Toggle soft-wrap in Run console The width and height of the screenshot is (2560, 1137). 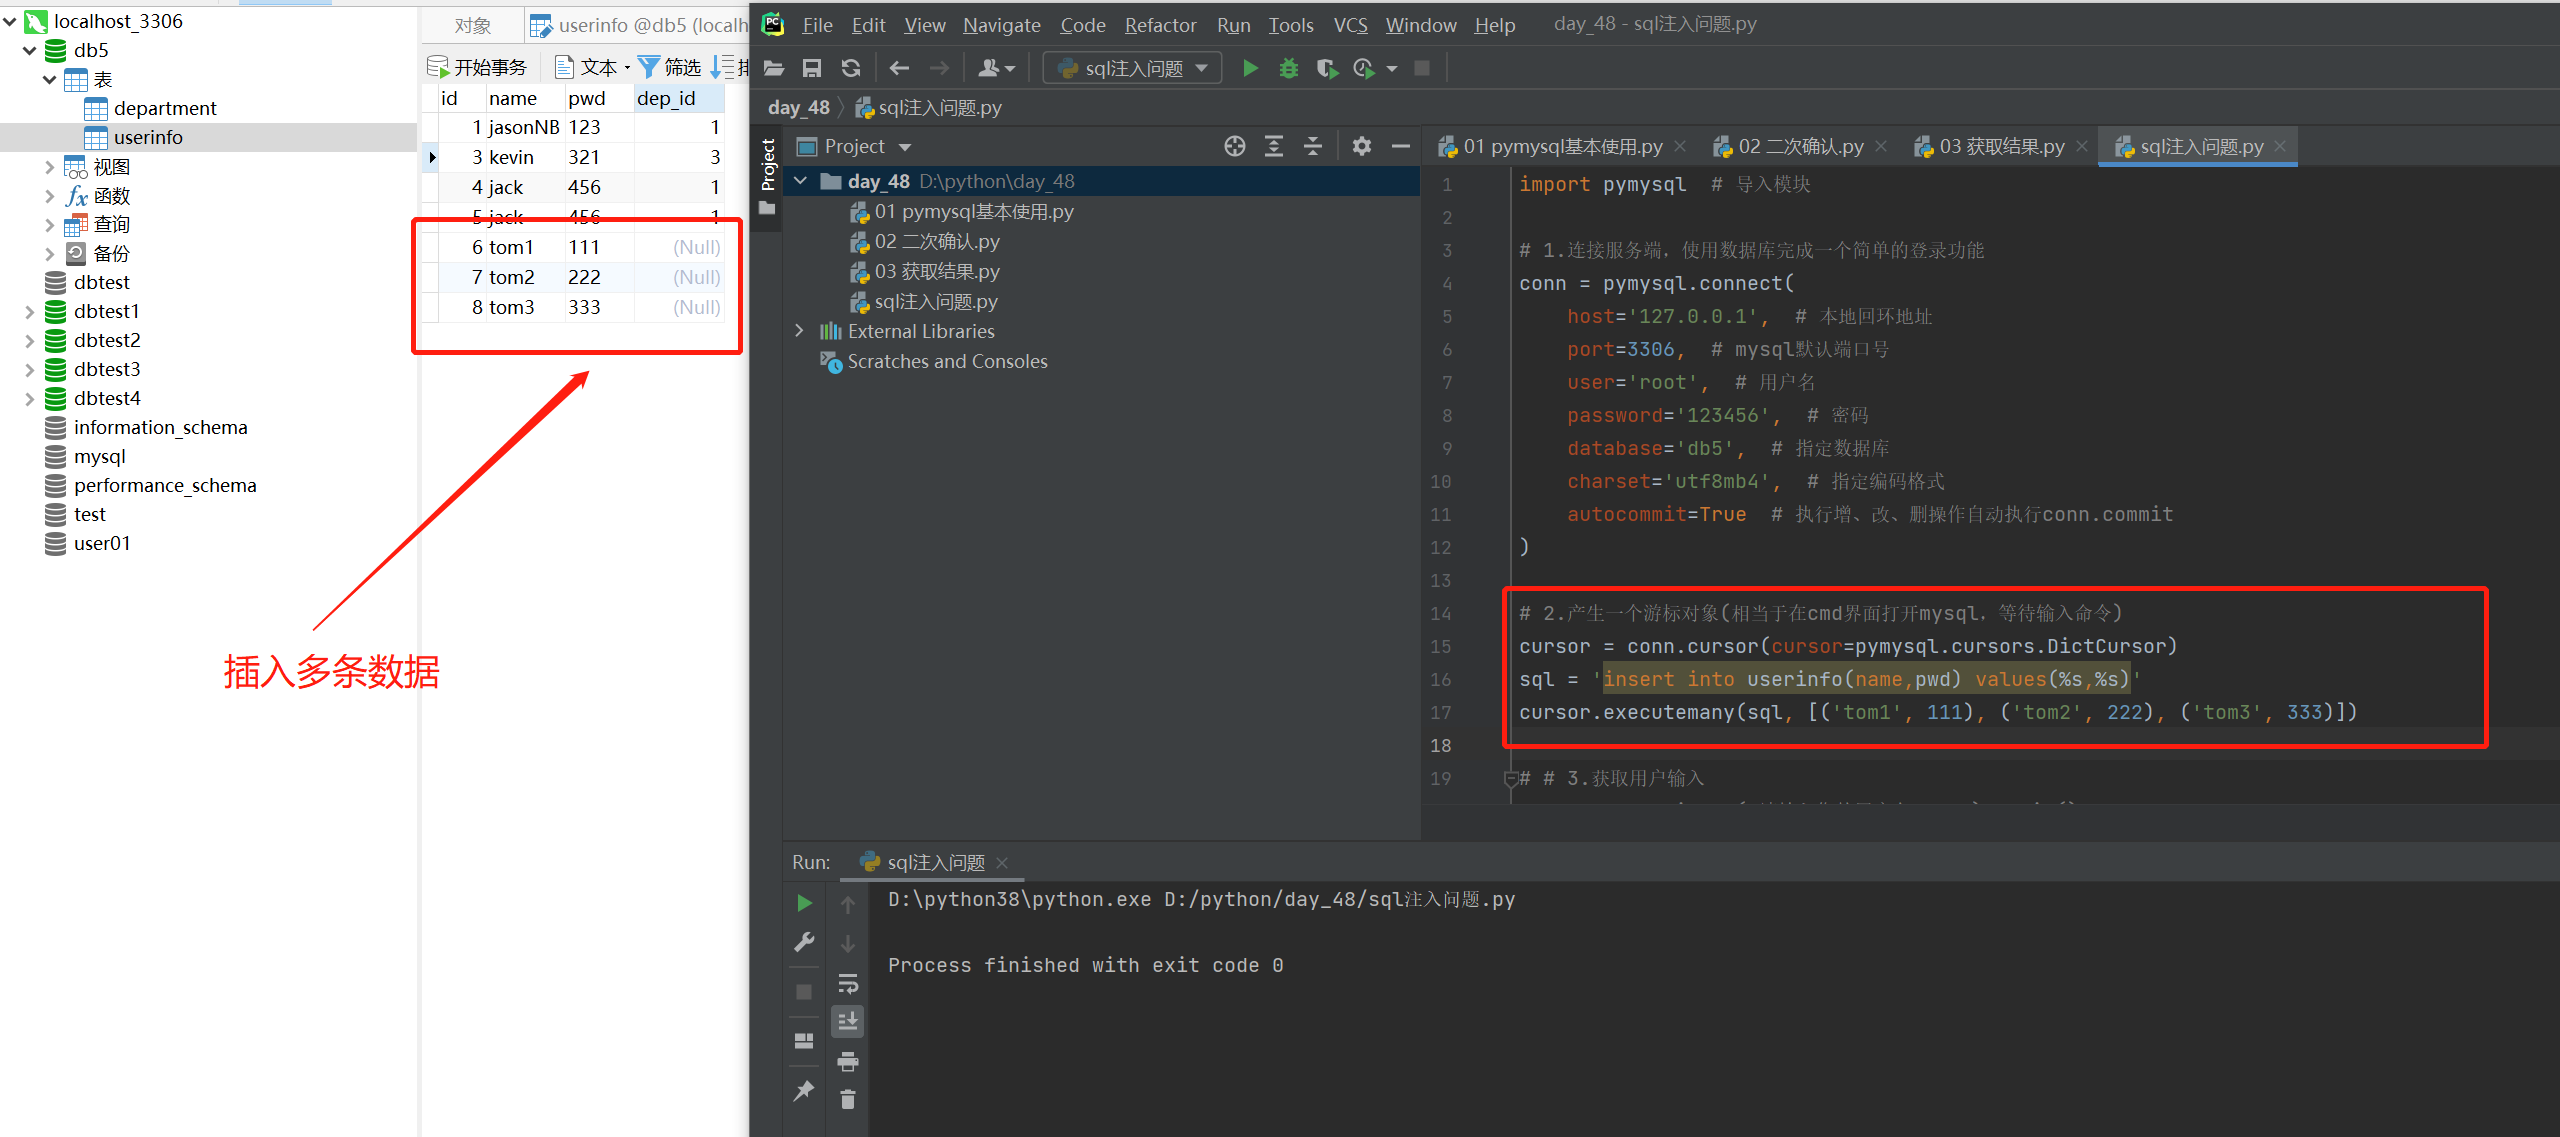point(848,984)
